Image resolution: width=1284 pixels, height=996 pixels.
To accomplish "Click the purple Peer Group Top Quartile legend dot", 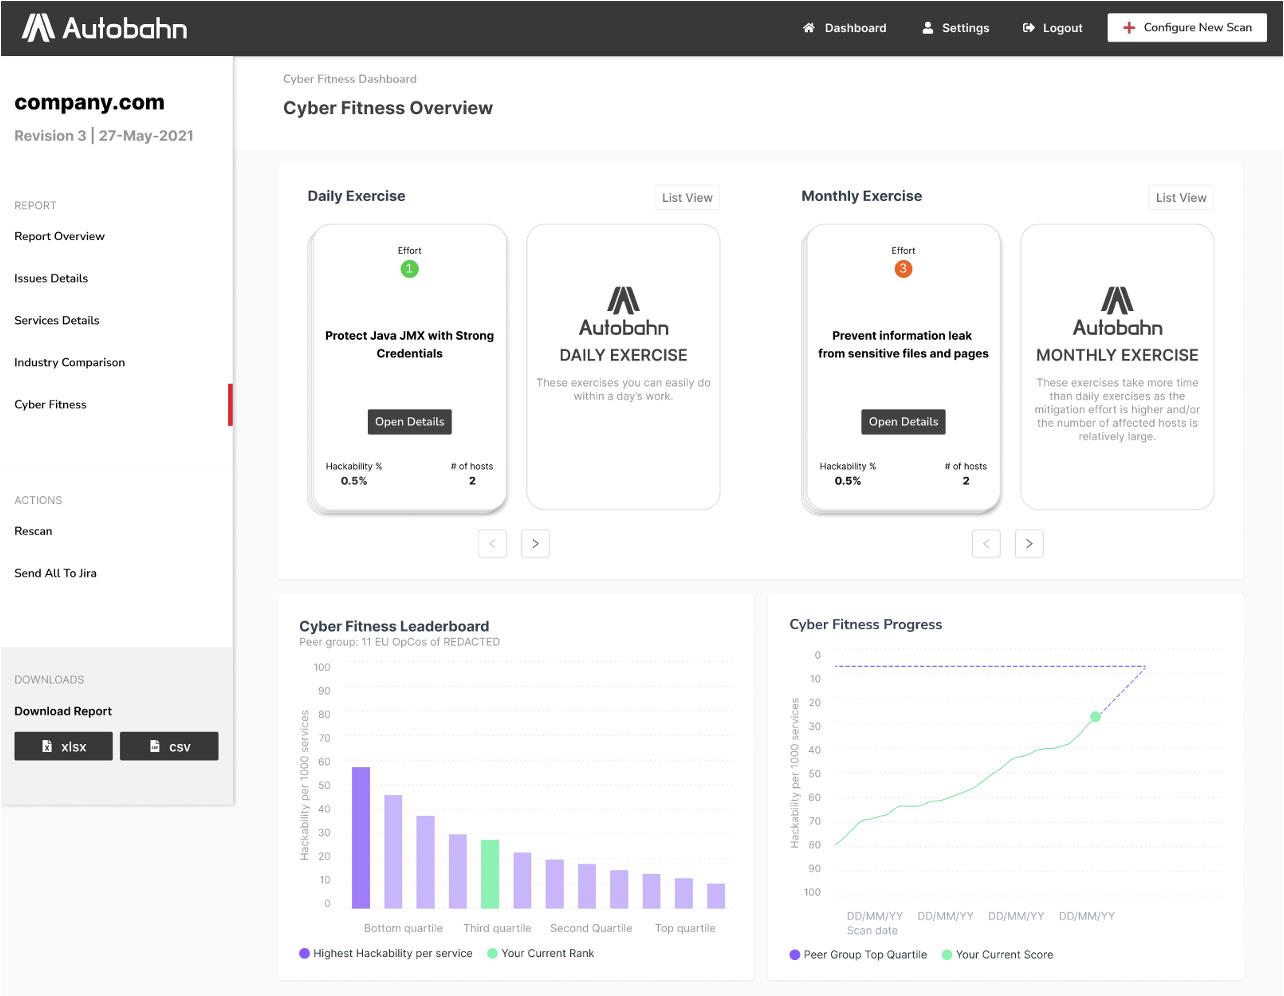I will tap(795, 955).
